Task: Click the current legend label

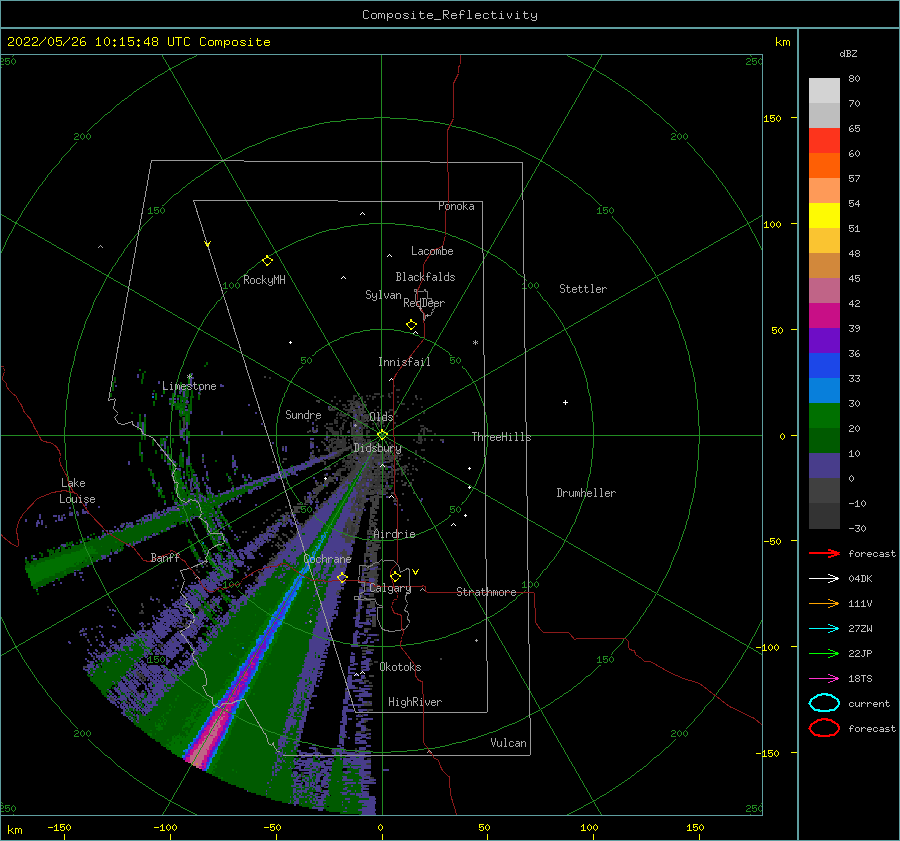Action: [869, 703]
